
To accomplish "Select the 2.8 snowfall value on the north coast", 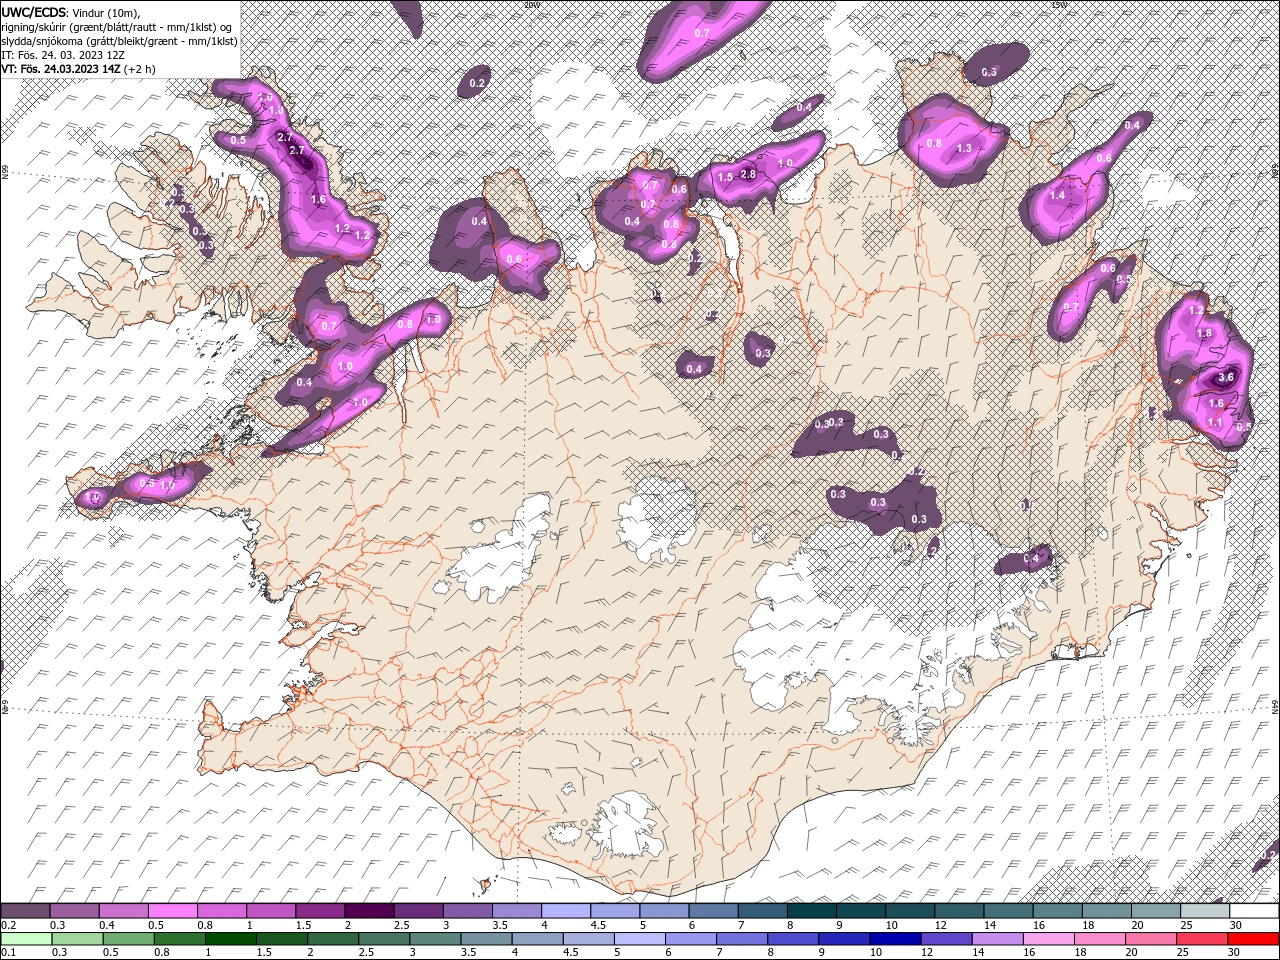I will pos(747,175).
